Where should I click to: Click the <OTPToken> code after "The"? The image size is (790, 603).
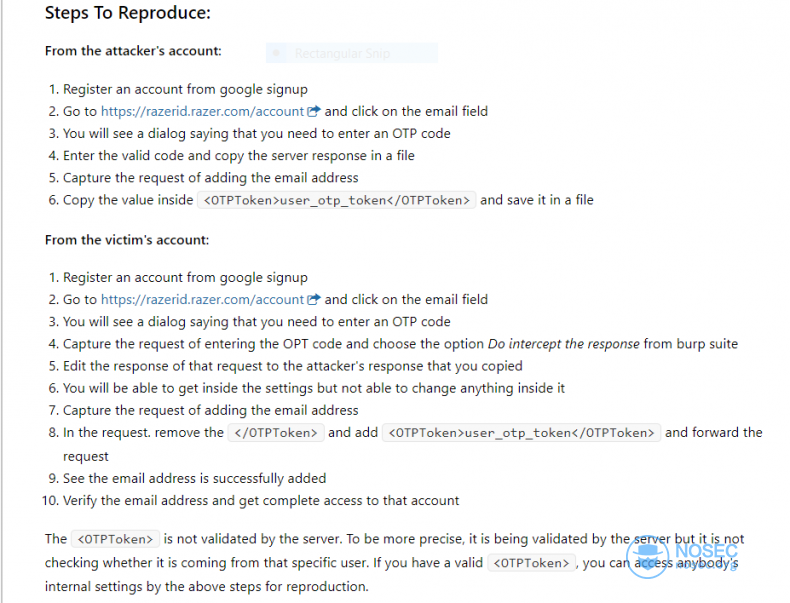[115, 539]
